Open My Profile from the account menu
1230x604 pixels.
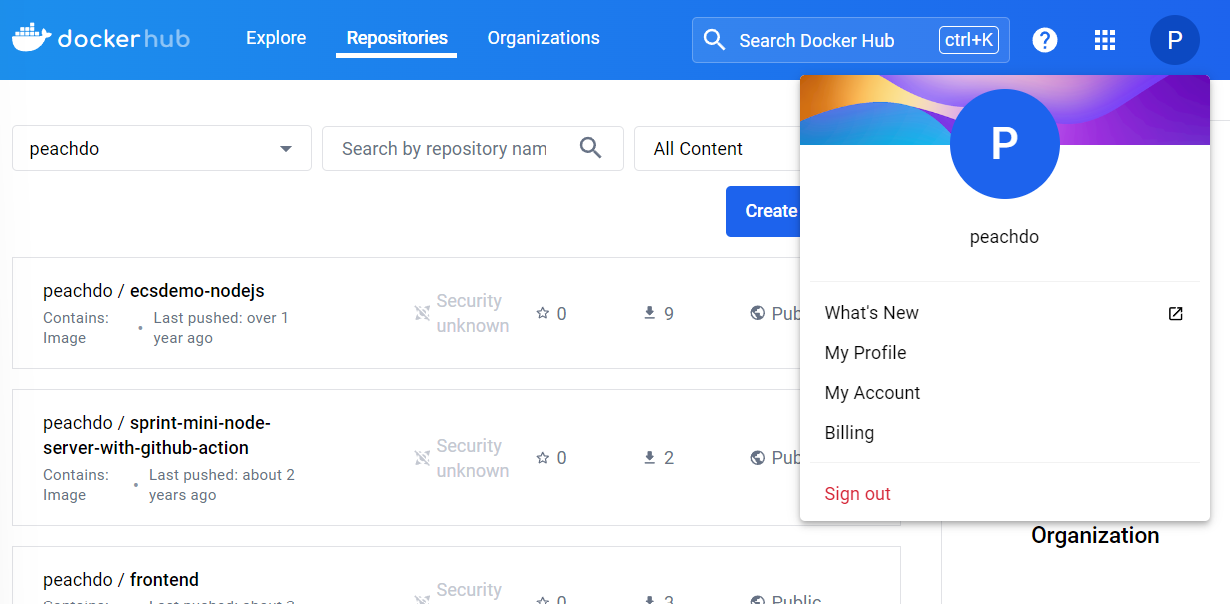click(x=1004, y=353)
